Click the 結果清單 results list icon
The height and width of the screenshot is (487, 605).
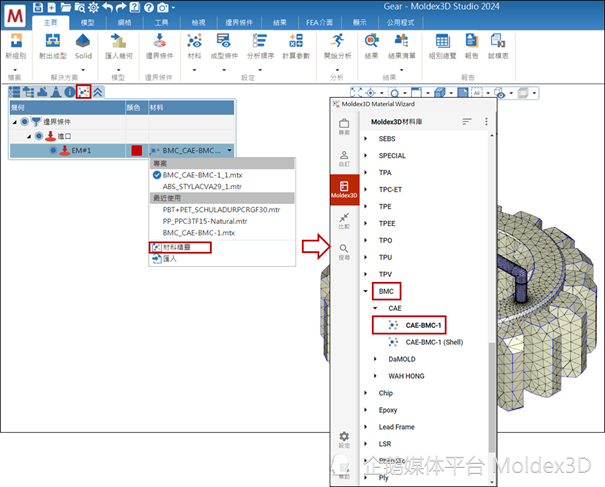401,41
